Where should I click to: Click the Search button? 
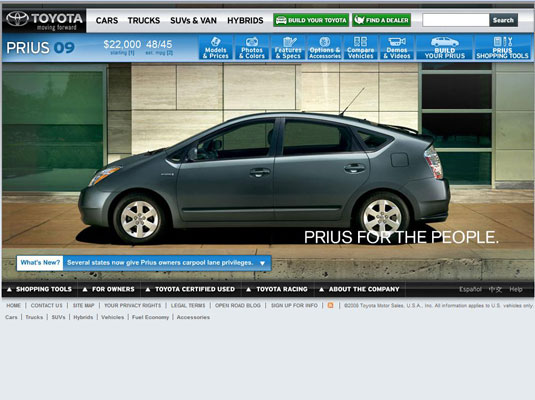[x=503, y=20]
